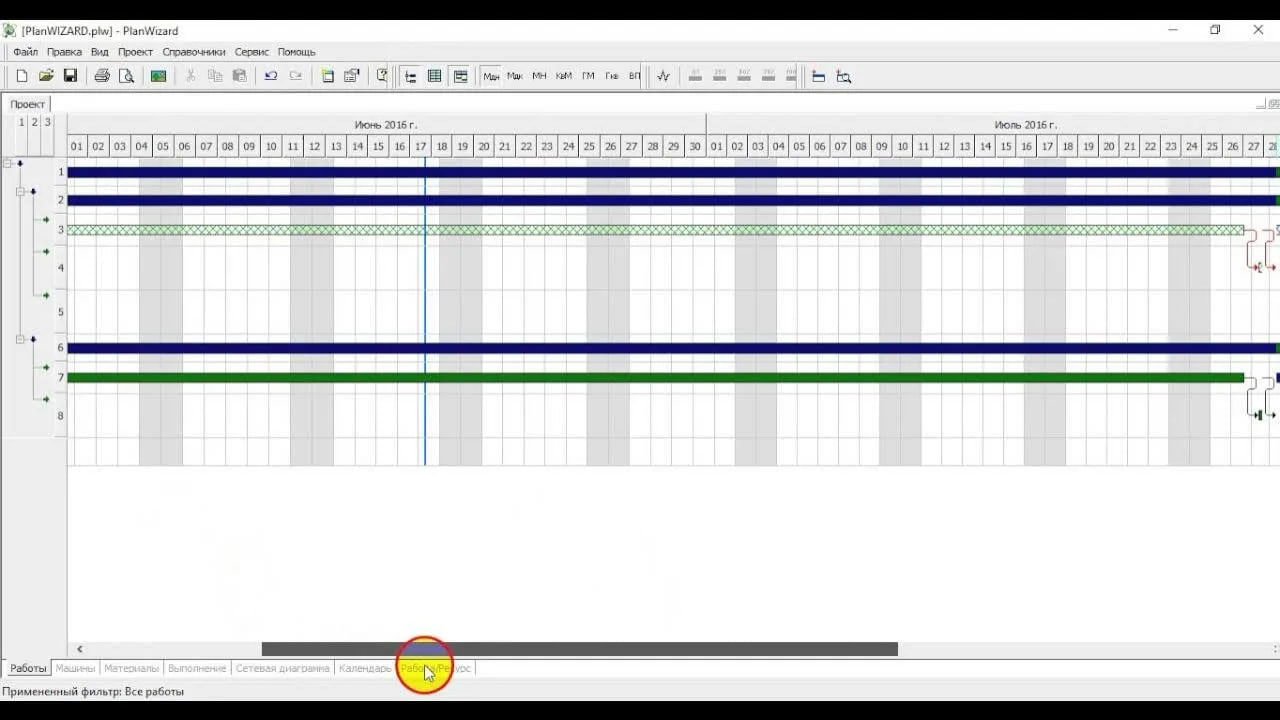The height and width of the screenshot is (720, 1280).
Task: Collapse the task group at row six
Action: 20,338
